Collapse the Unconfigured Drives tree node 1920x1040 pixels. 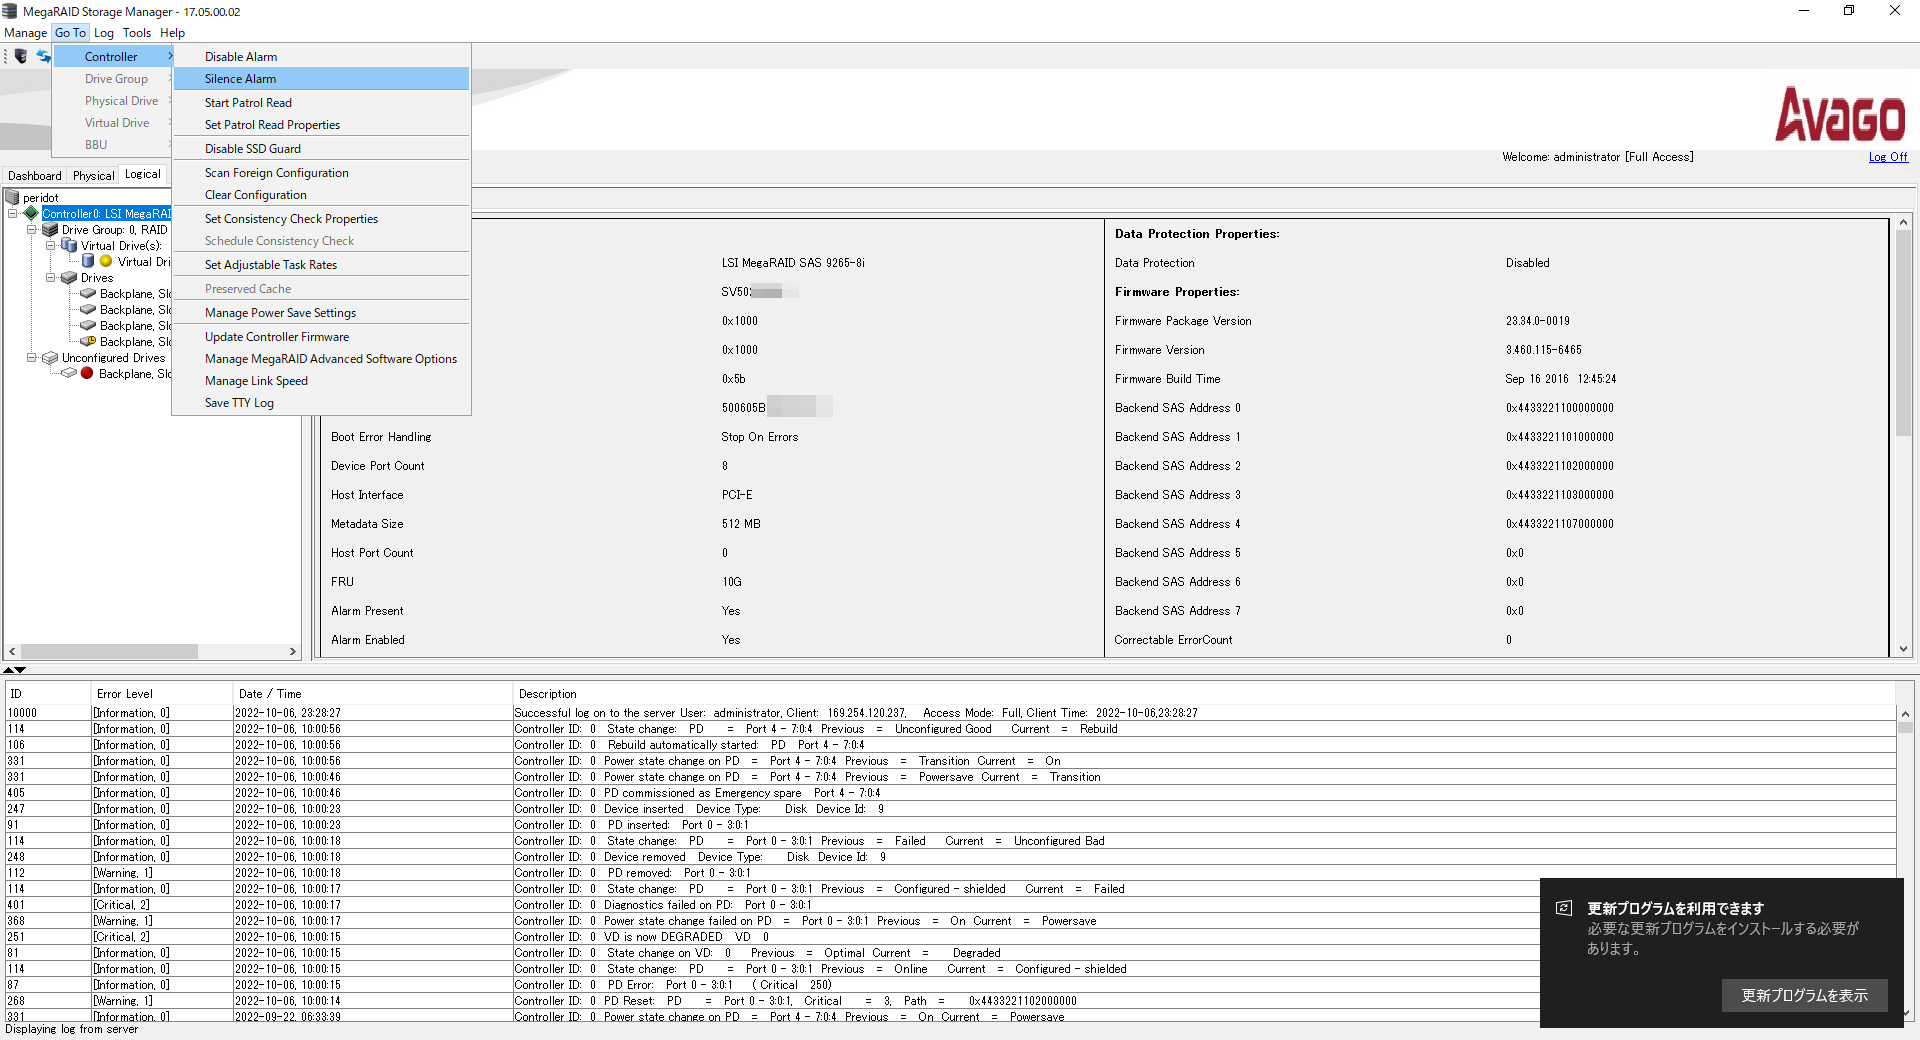click(31, 358)
